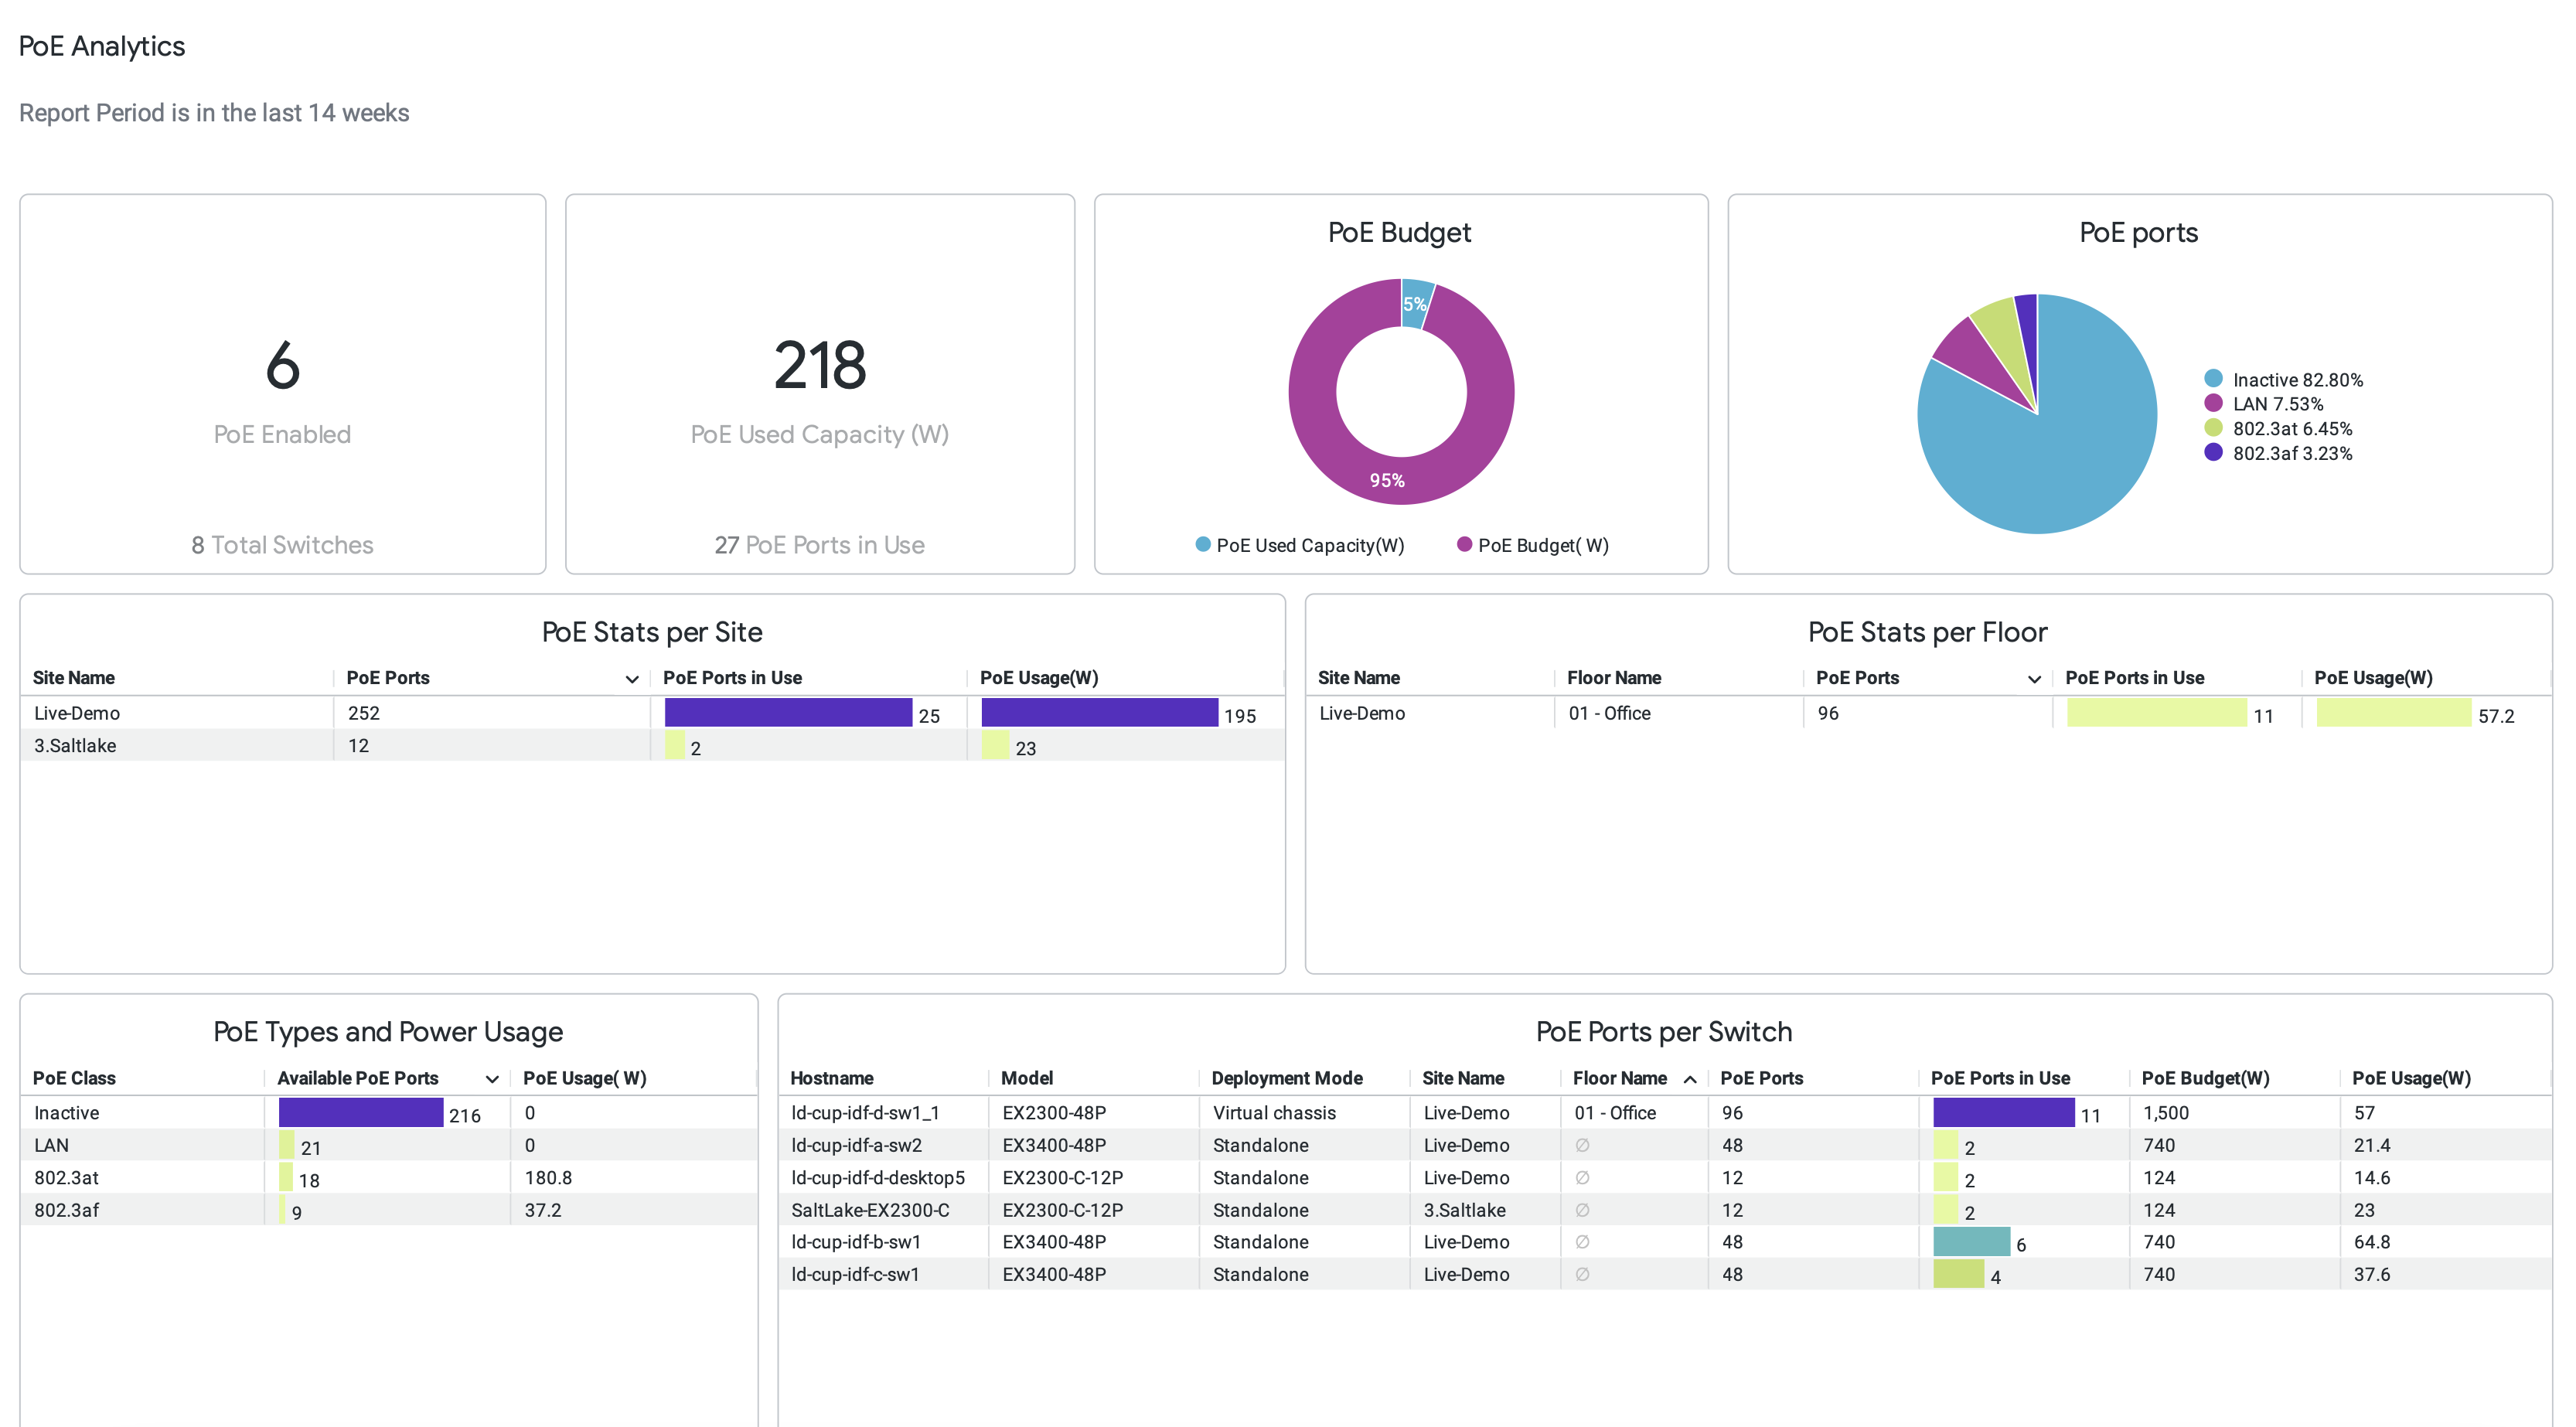Click the 95% PoE Budget donut segment

coord(1386,480)
